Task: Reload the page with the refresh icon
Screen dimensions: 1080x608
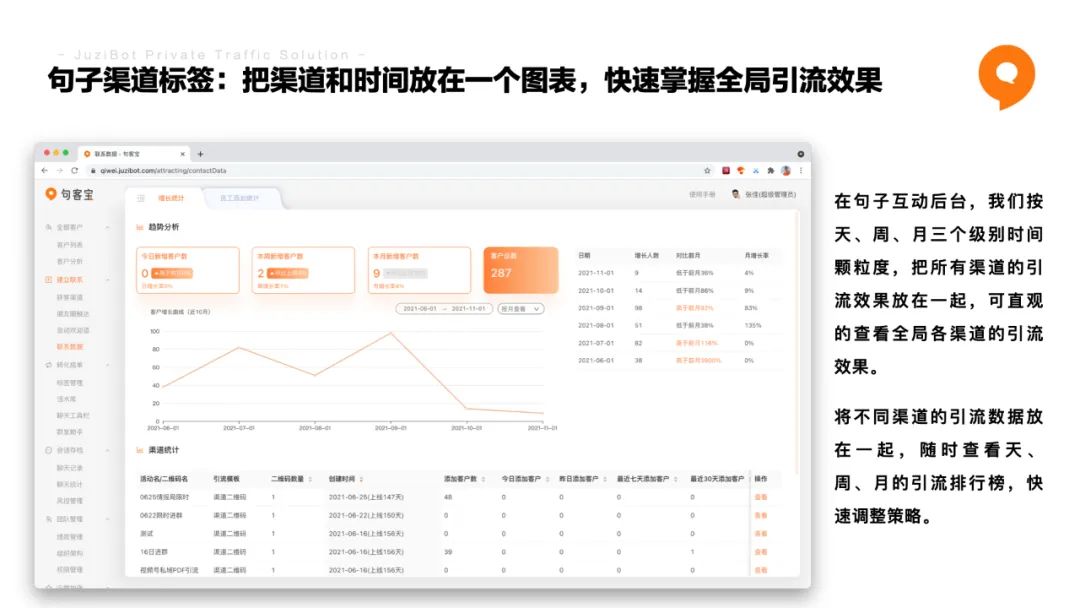Action: coord(74,171)
